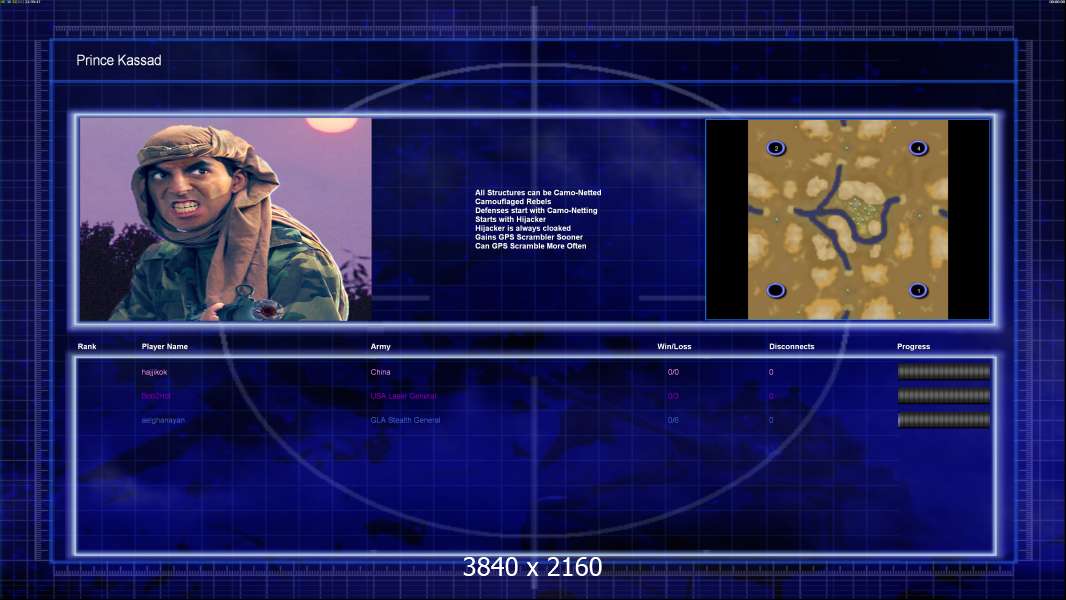Click 'Defenses start with Camo-Netting' line

[536, 210]
